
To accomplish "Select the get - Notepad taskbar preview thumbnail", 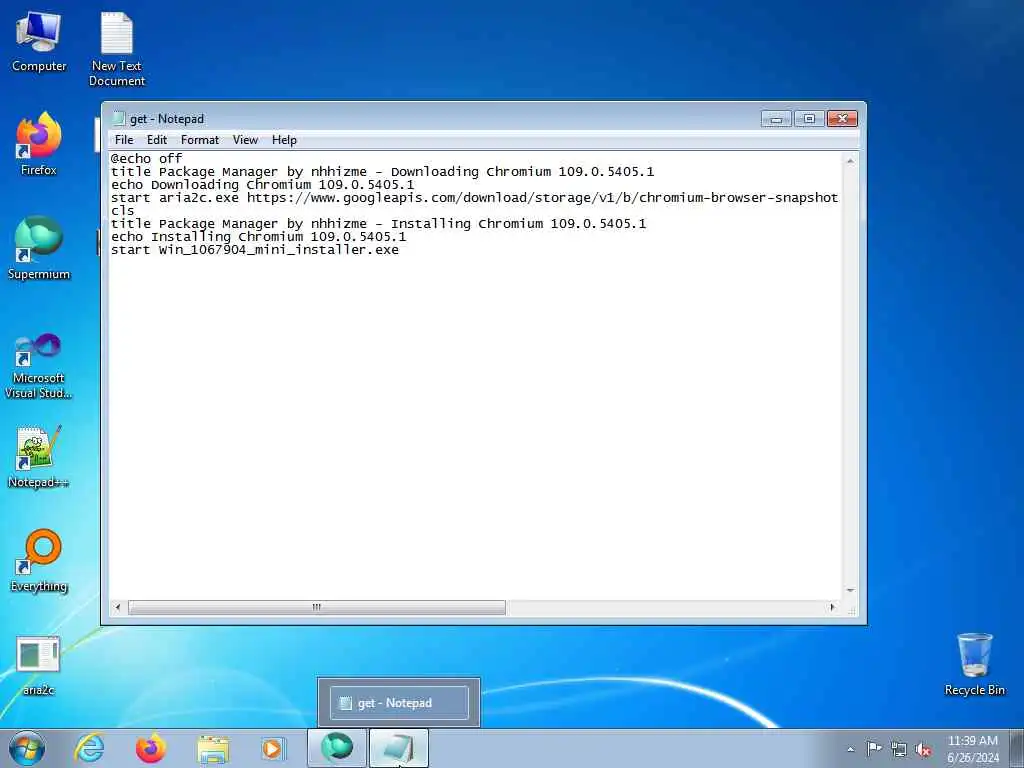I will pos(399,703).
